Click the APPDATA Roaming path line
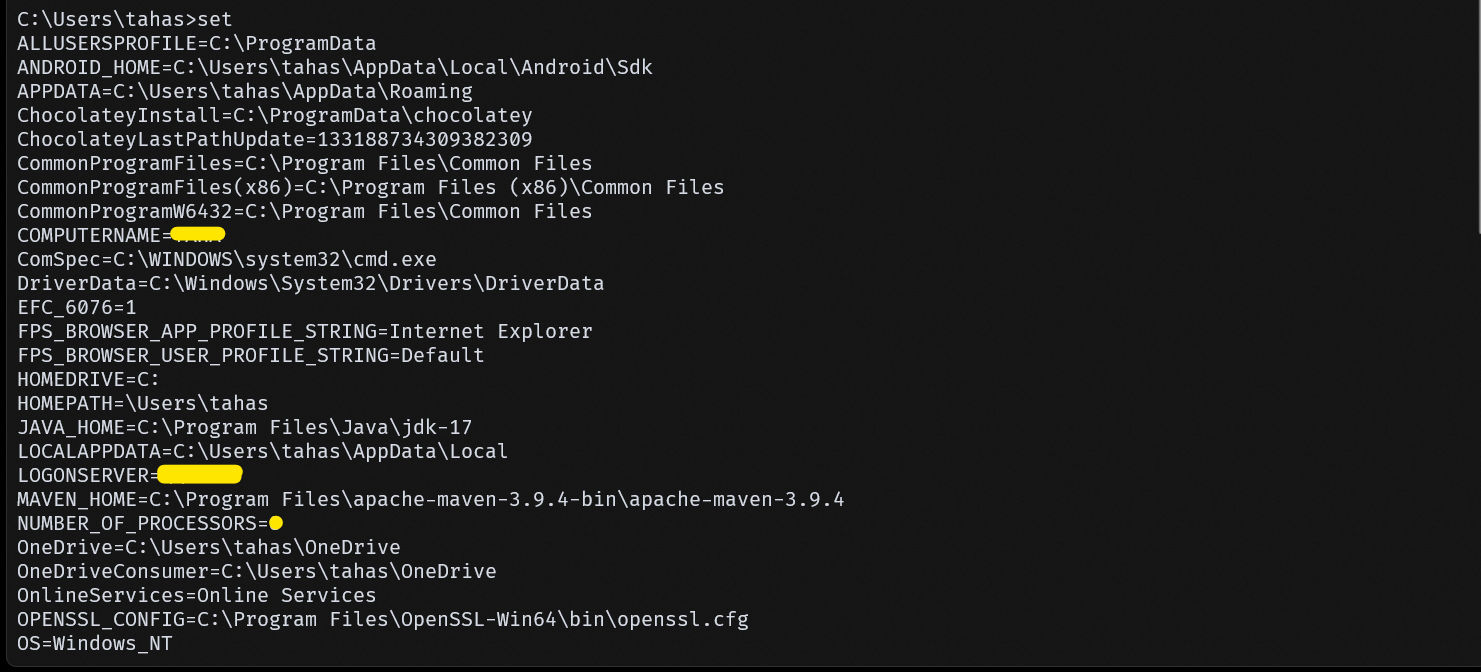 tap(245, 91)
